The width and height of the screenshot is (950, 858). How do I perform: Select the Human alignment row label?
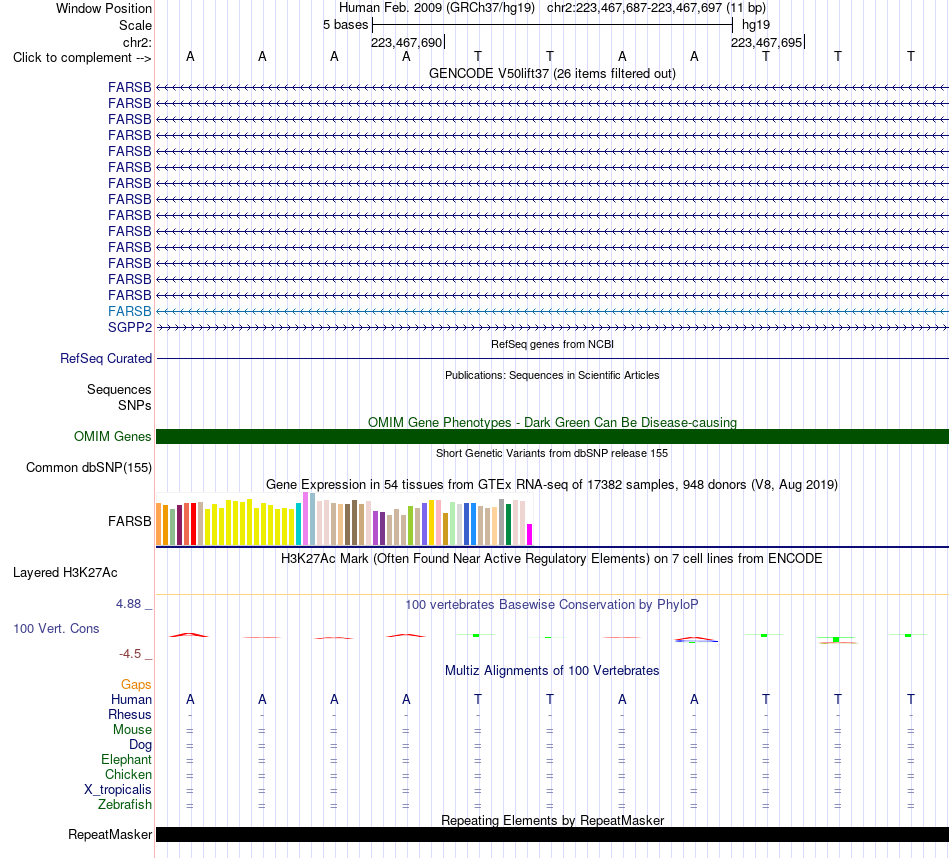(131, 700)
